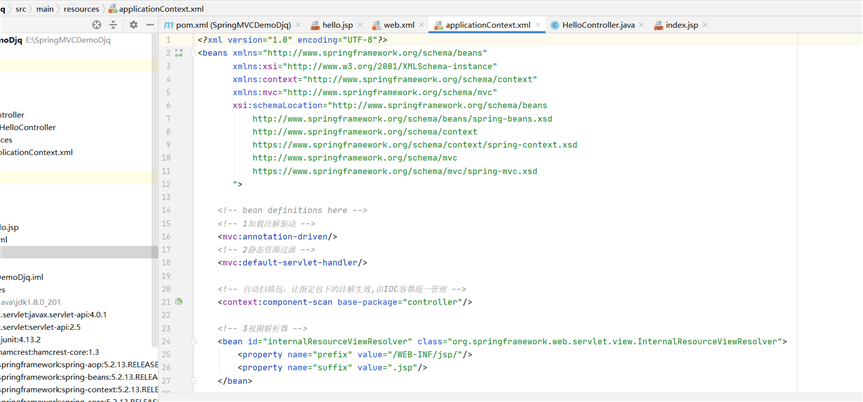Collapse the bean fold marker on line 24
The width and height of the screenshot is (863, 402).
193,341
